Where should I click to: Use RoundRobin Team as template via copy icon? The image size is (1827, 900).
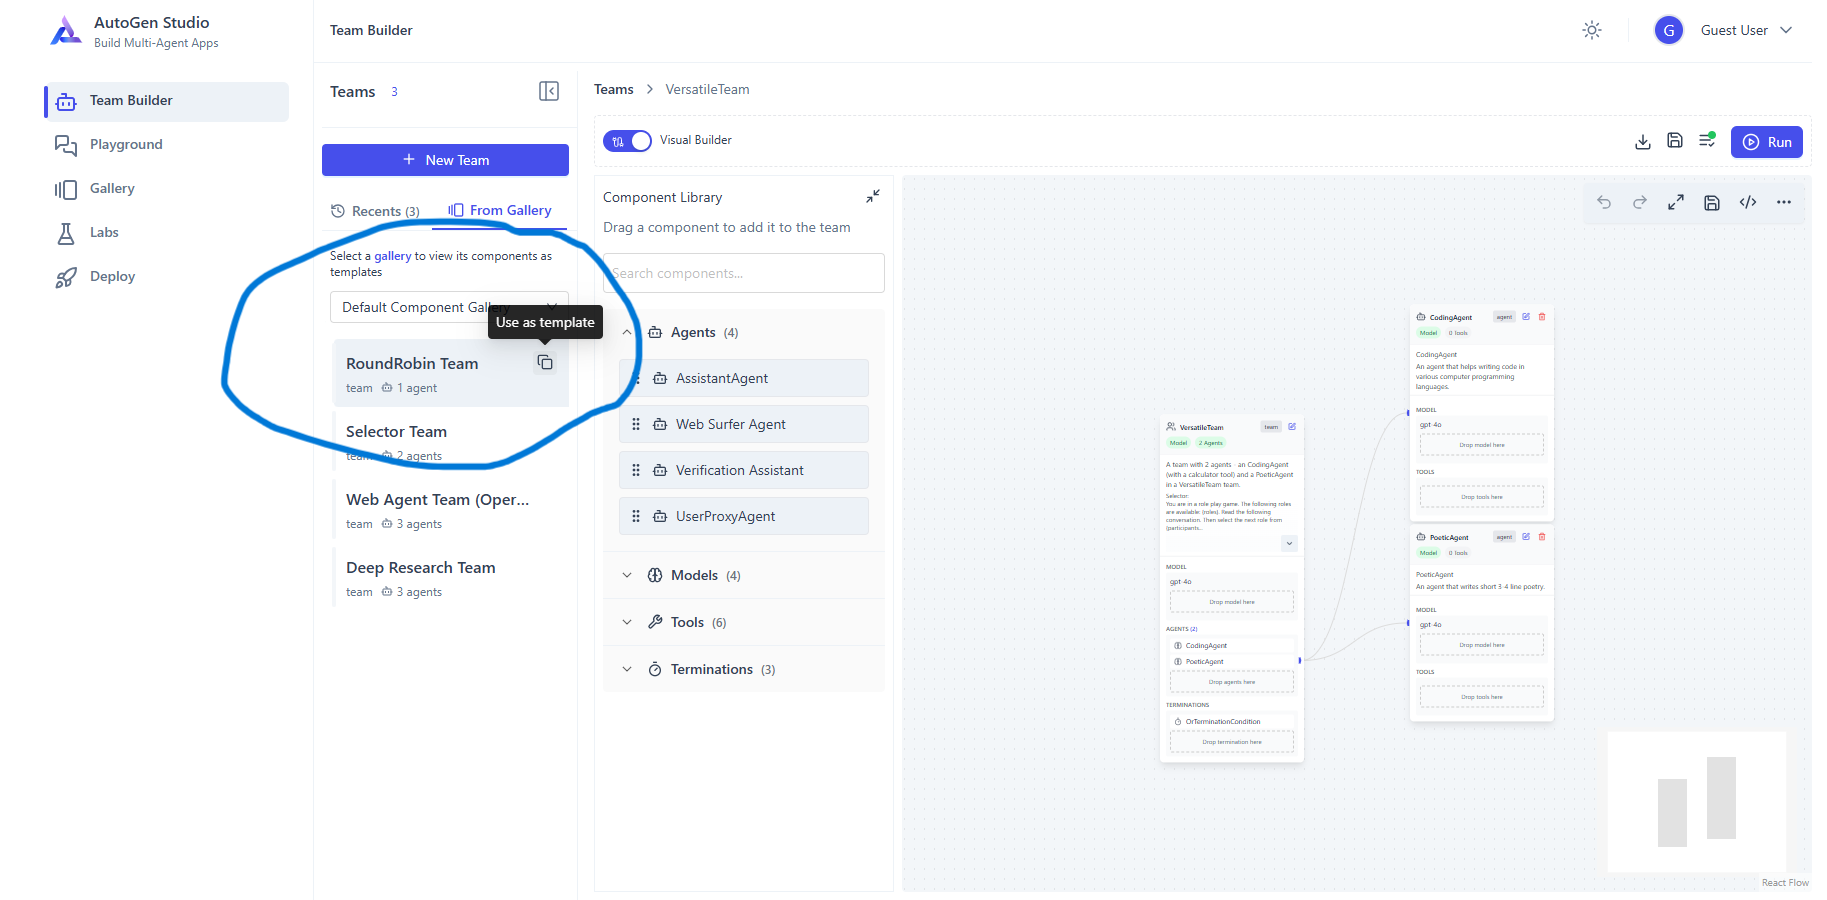tap(545, 362)
